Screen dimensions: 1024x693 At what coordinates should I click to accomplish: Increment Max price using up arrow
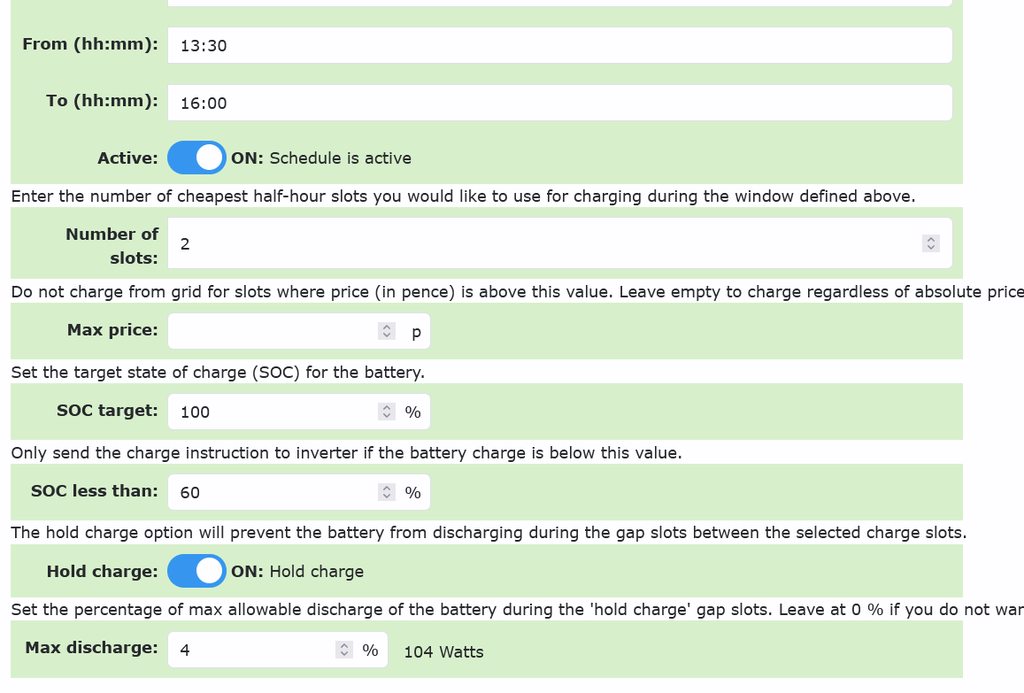(387, 327)
